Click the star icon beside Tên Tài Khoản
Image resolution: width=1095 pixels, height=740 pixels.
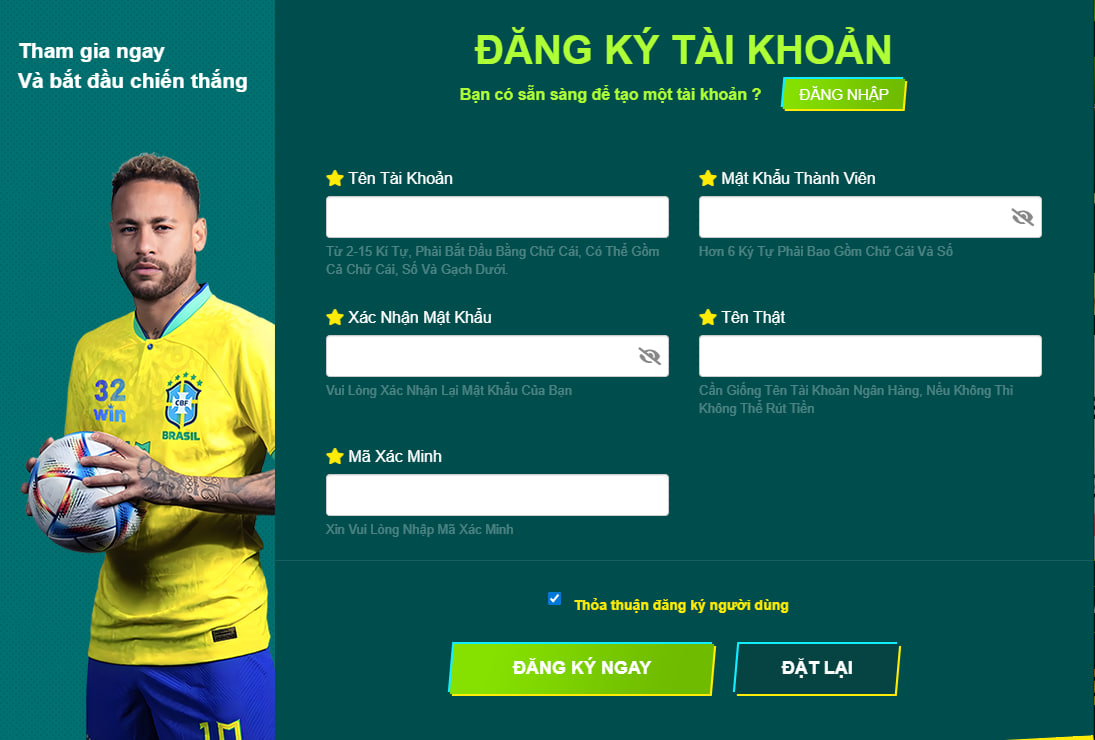(x=335, y=178)
